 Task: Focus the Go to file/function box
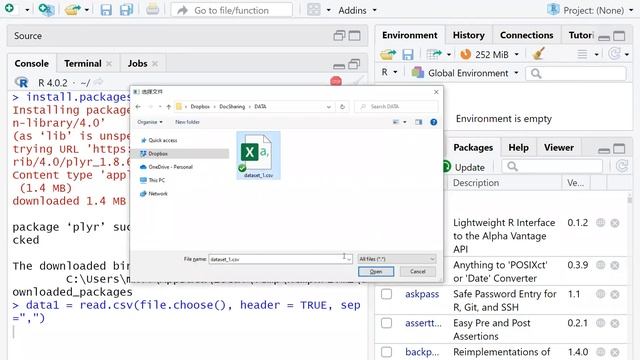(231, 10)
